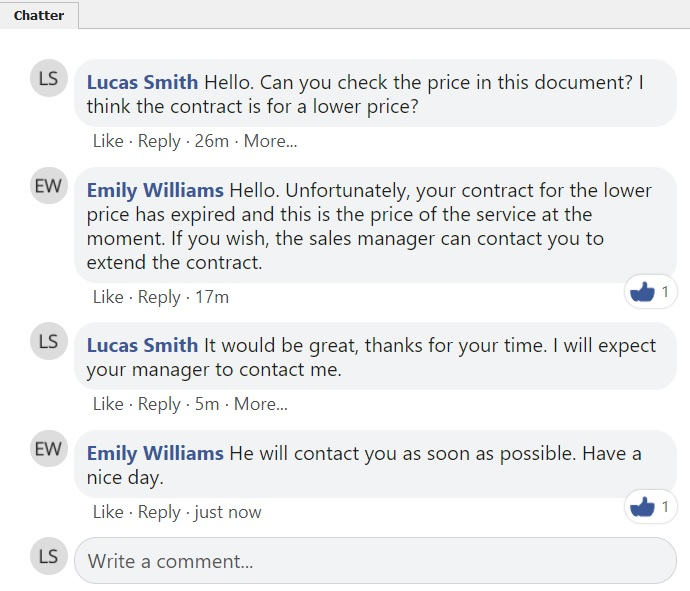Screen dimensions: 690x591
Task: Open Lucas Smith name link in first comment
Action: tap(142, 82)
